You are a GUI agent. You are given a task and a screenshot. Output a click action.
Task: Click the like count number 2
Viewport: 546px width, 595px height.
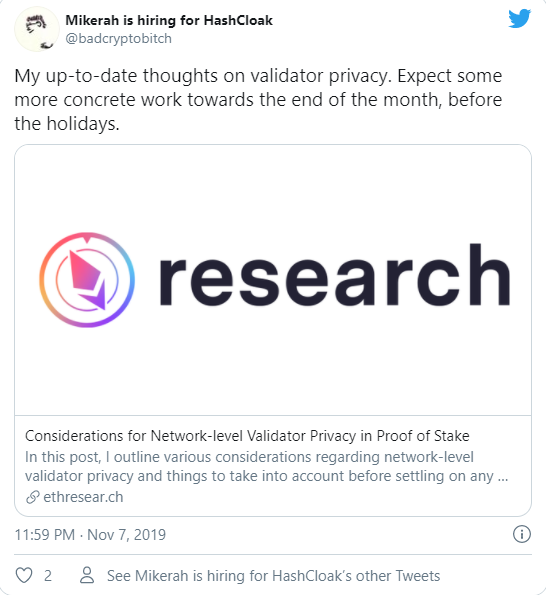pos(48,576)
